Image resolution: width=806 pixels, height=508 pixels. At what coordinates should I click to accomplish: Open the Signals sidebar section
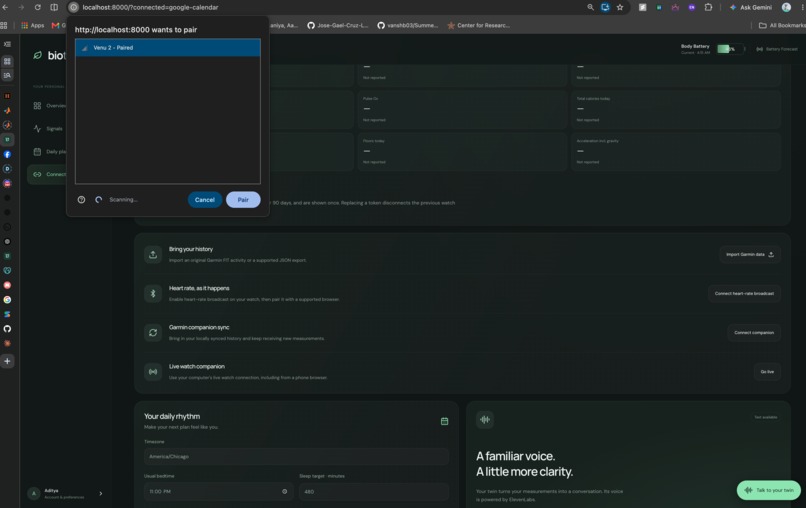(48, 129)
